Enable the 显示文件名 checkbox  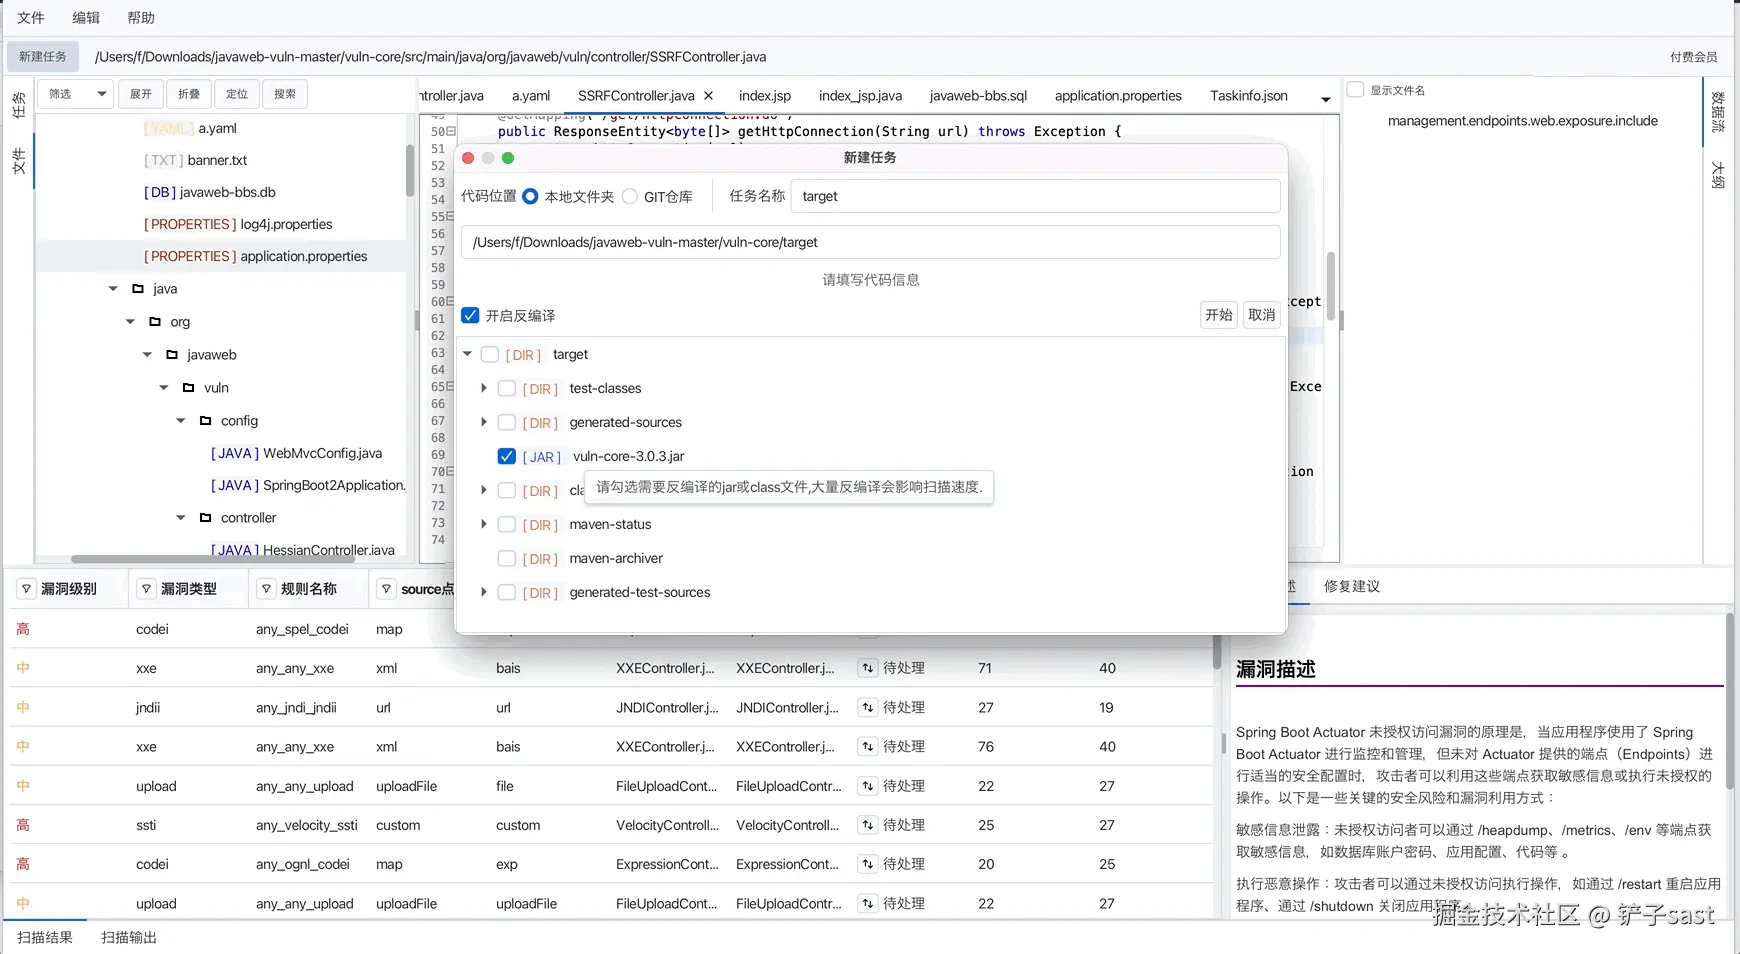coord(1356,90)
